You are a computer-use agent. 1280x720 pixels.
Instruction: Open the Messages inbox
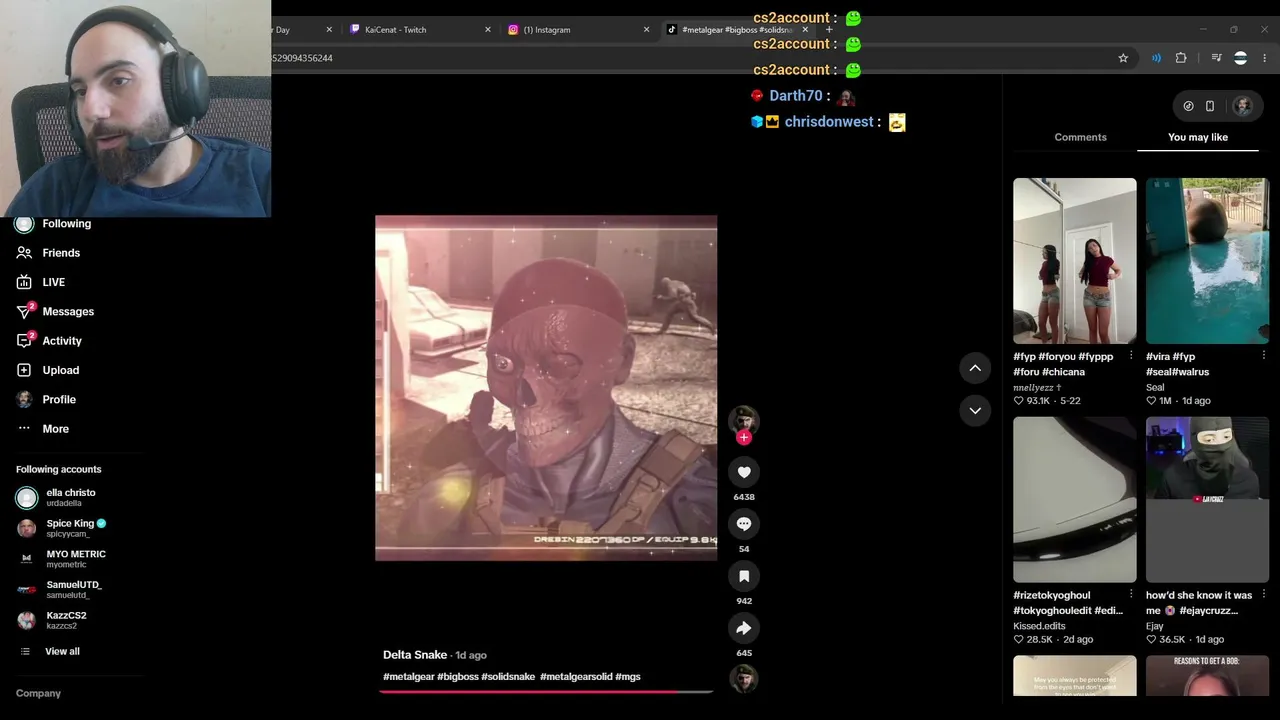[x=67, y=312]
